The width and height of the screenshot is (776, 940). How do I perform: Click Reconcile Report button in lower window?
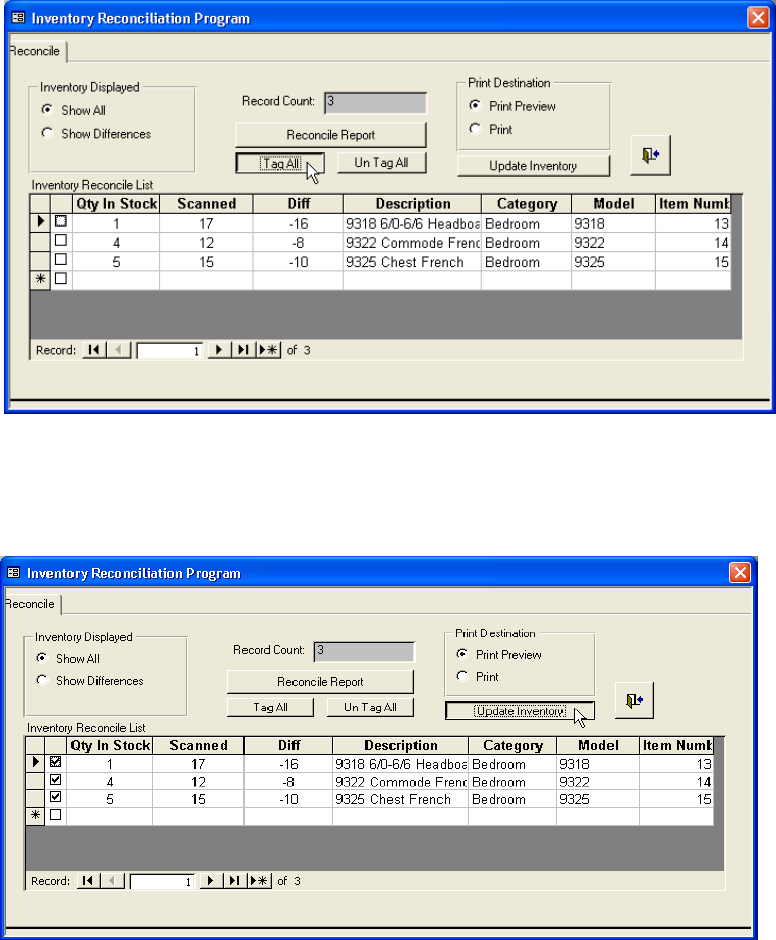click(320, 682)
